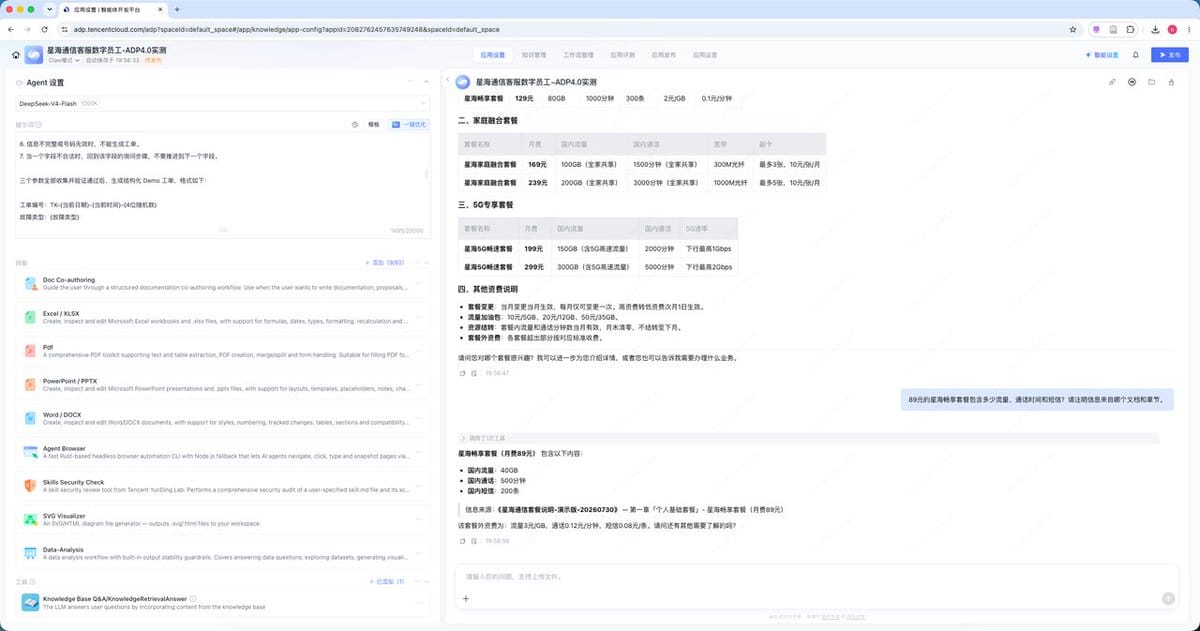Select the SVG Visualizer skill icon
Screen dimensions: 1200x631
click(31, 520)
